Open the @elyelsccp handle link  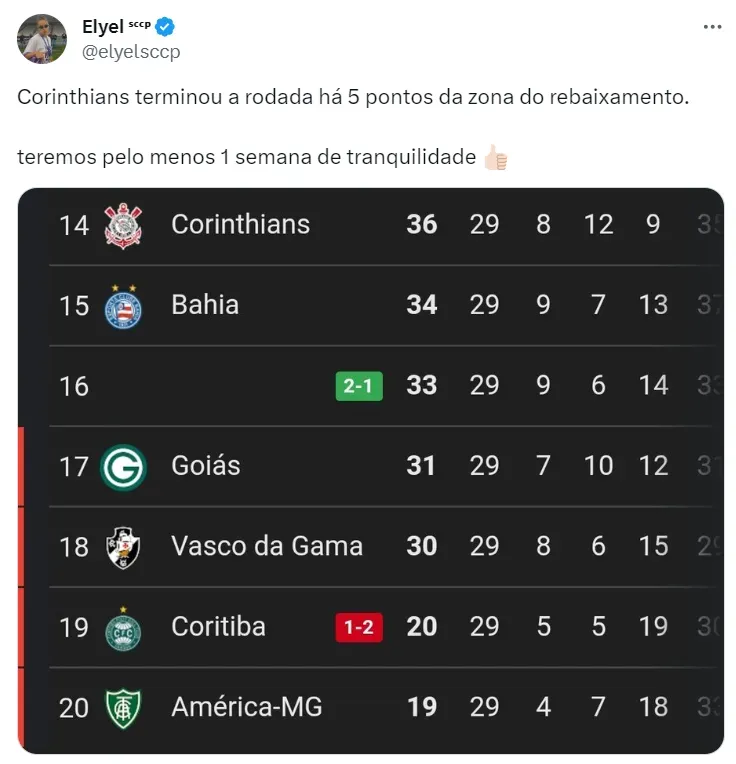pos(131,51)
